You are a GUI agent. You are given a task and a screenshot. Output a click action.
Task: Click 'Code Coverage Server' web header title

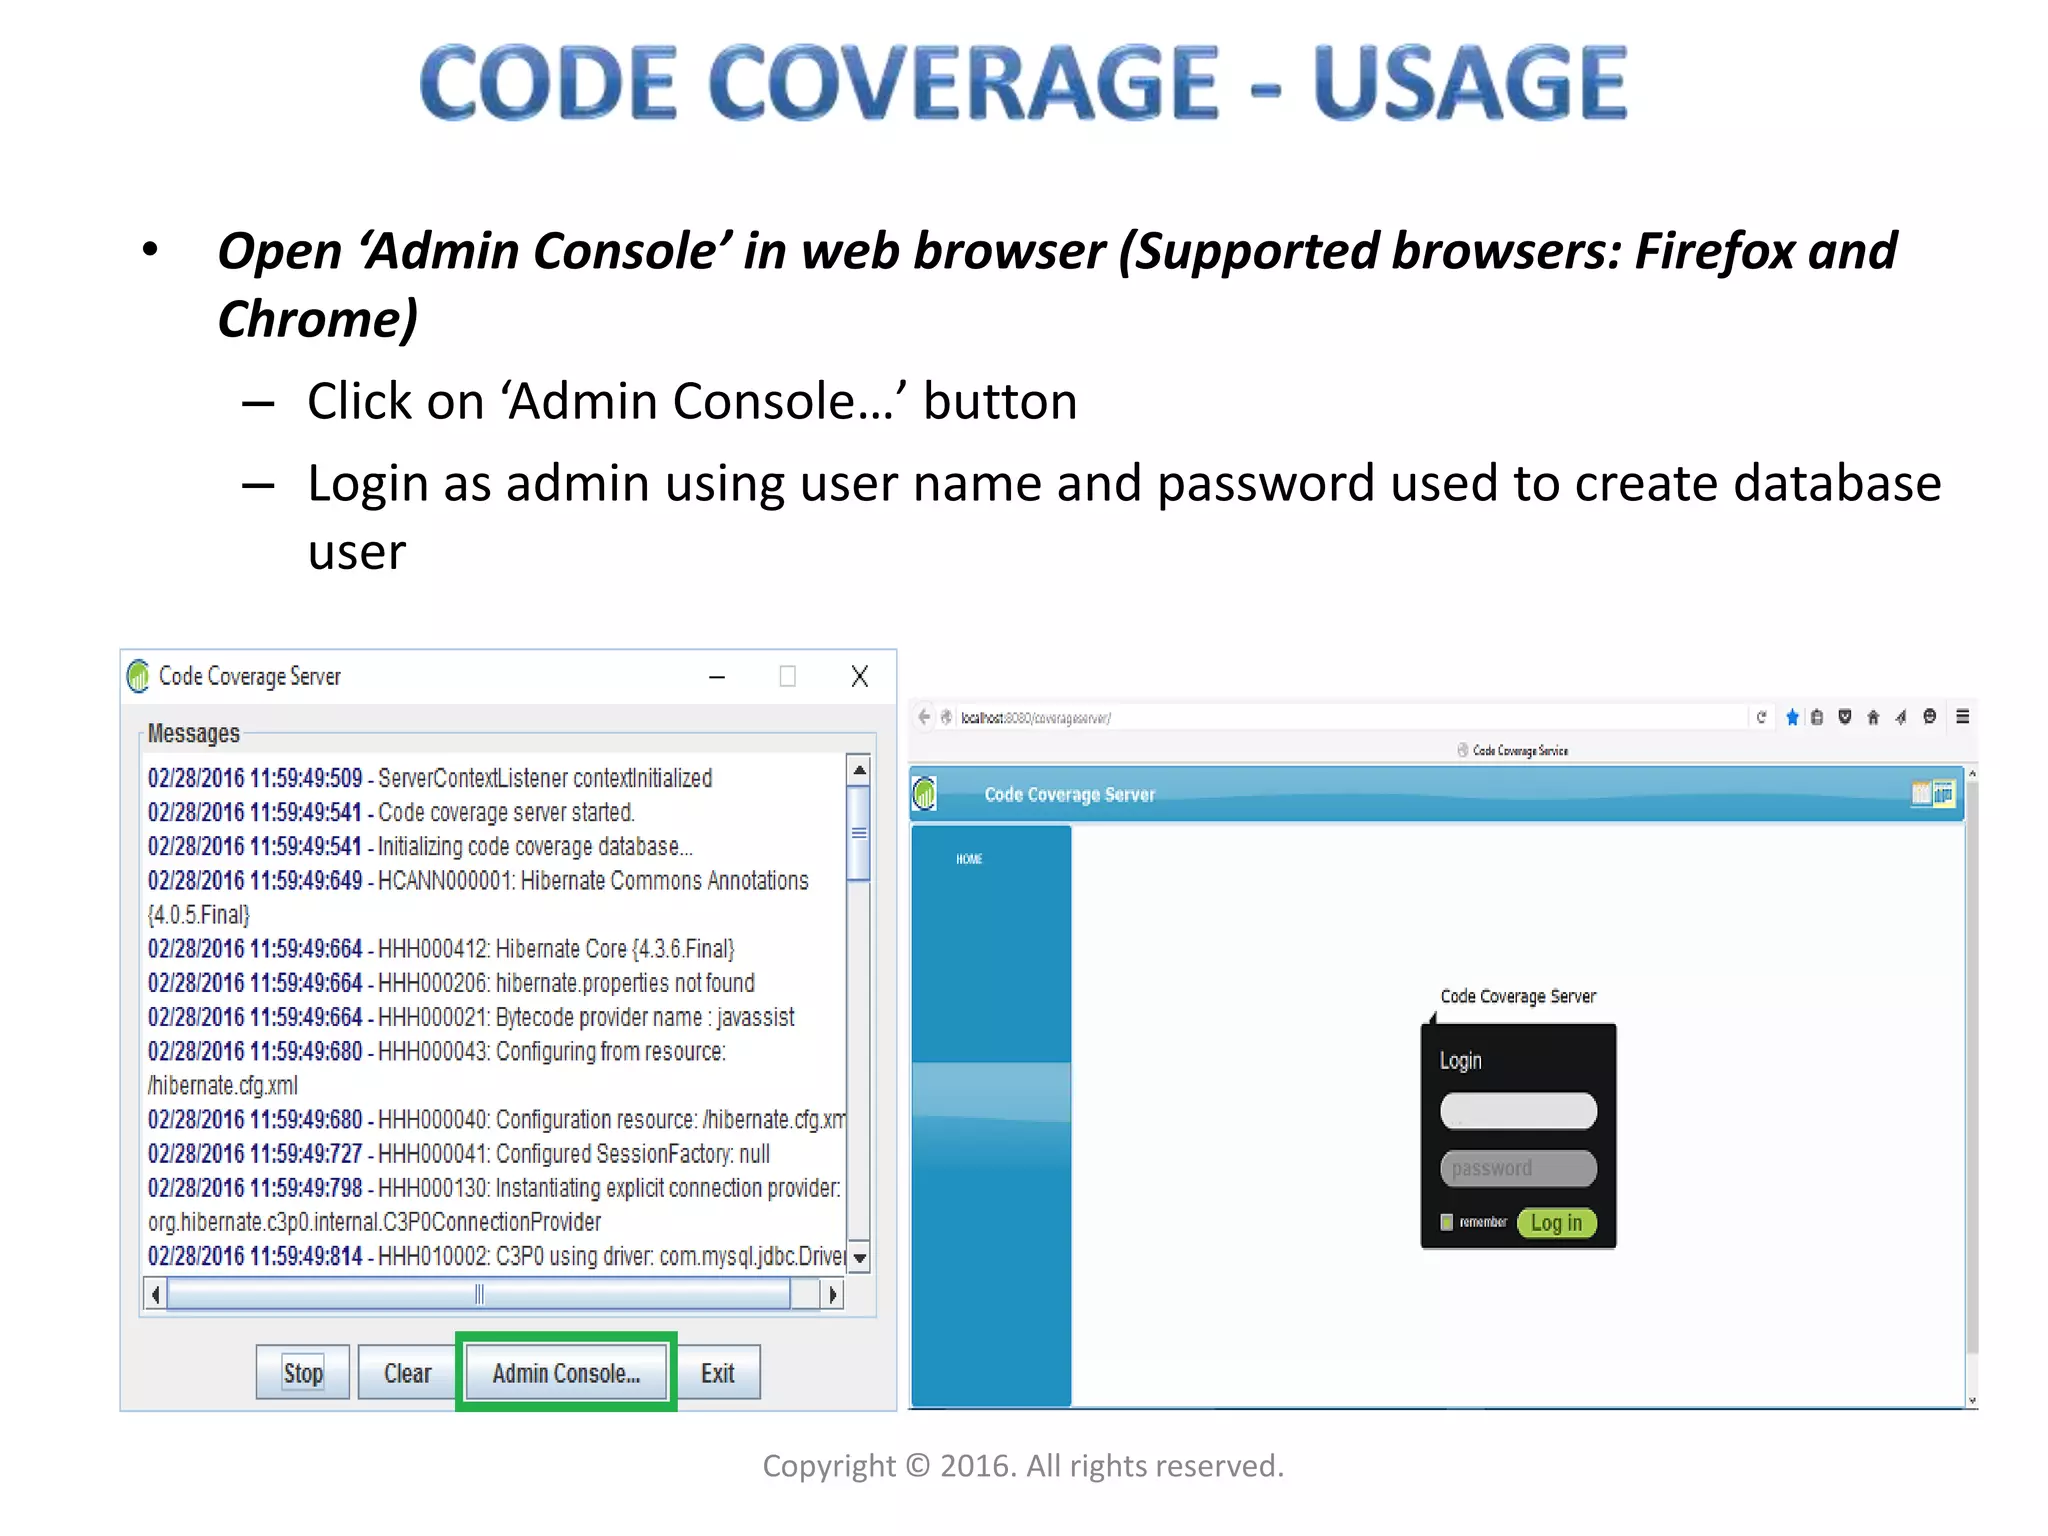(x=1069, y=794)
